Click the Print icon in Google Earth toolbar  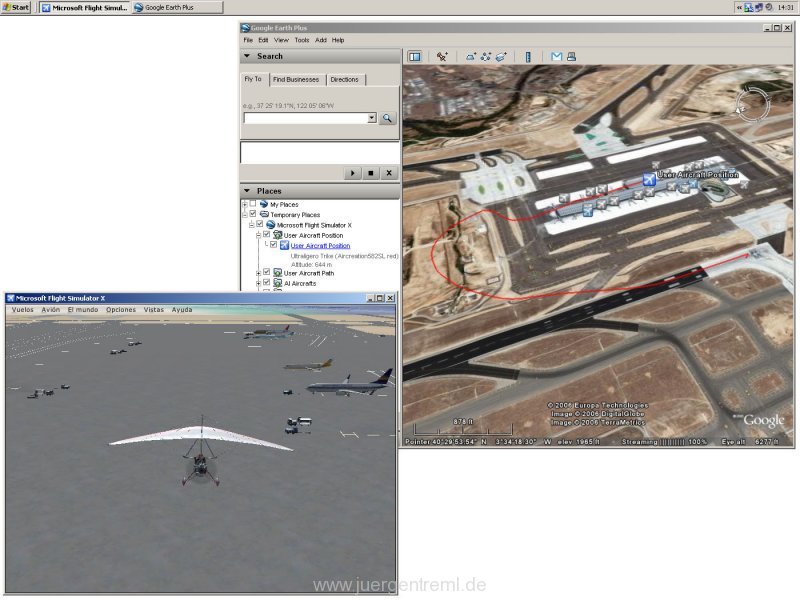(571, 57)
